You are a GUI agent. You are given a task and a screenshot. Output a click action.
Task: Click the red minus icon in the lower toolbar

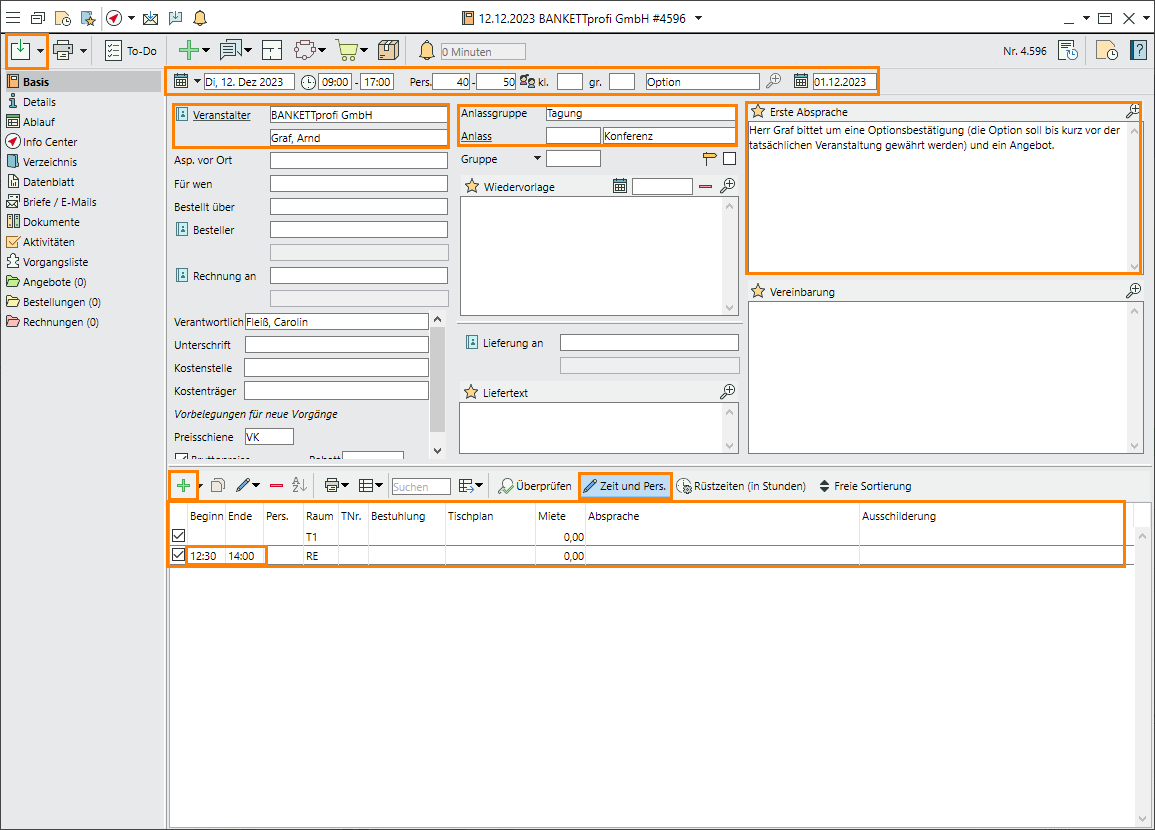tap(276, 486)
